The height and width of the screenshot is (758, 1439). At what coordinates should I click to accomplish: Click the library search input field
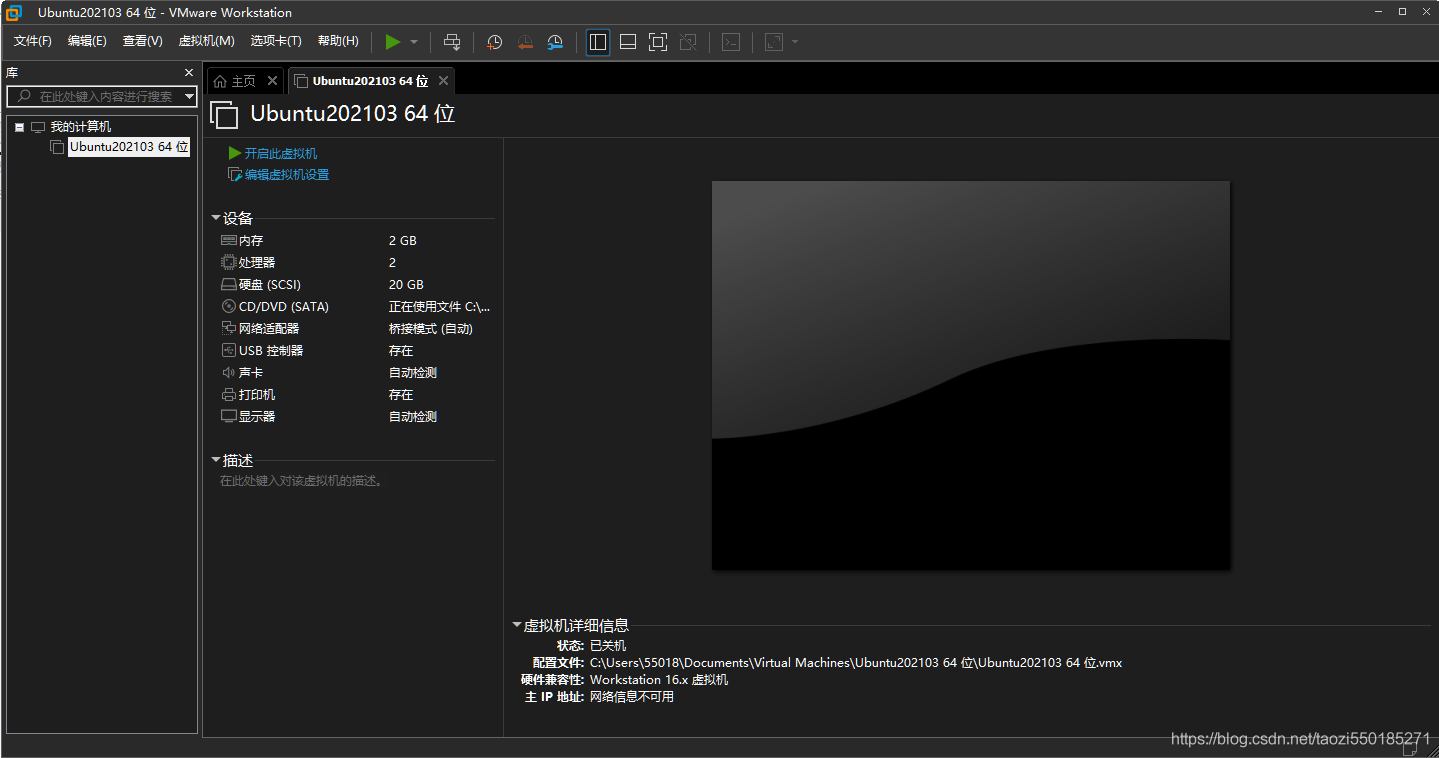[x=100, y=97]
